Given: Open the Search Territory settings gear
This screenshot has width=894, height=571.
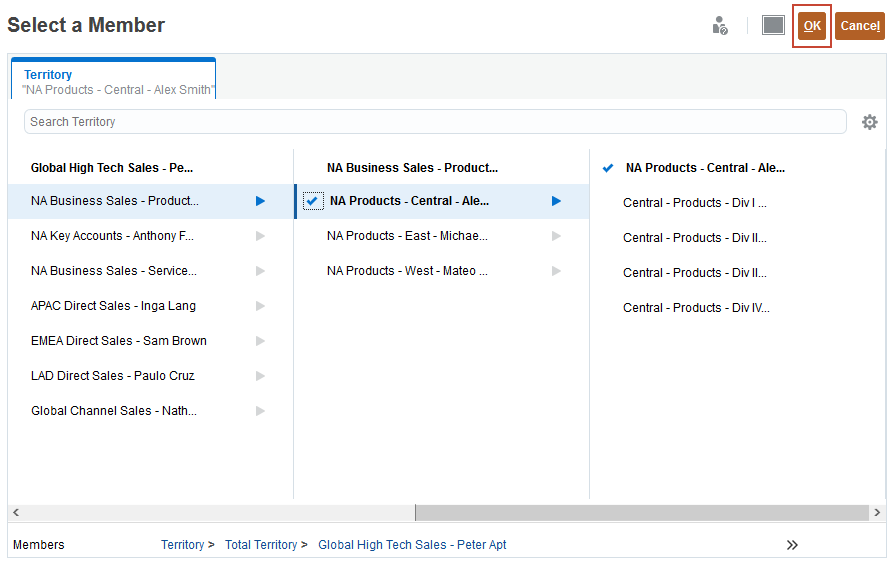Looking at the screenshot, I should point(869,122).
